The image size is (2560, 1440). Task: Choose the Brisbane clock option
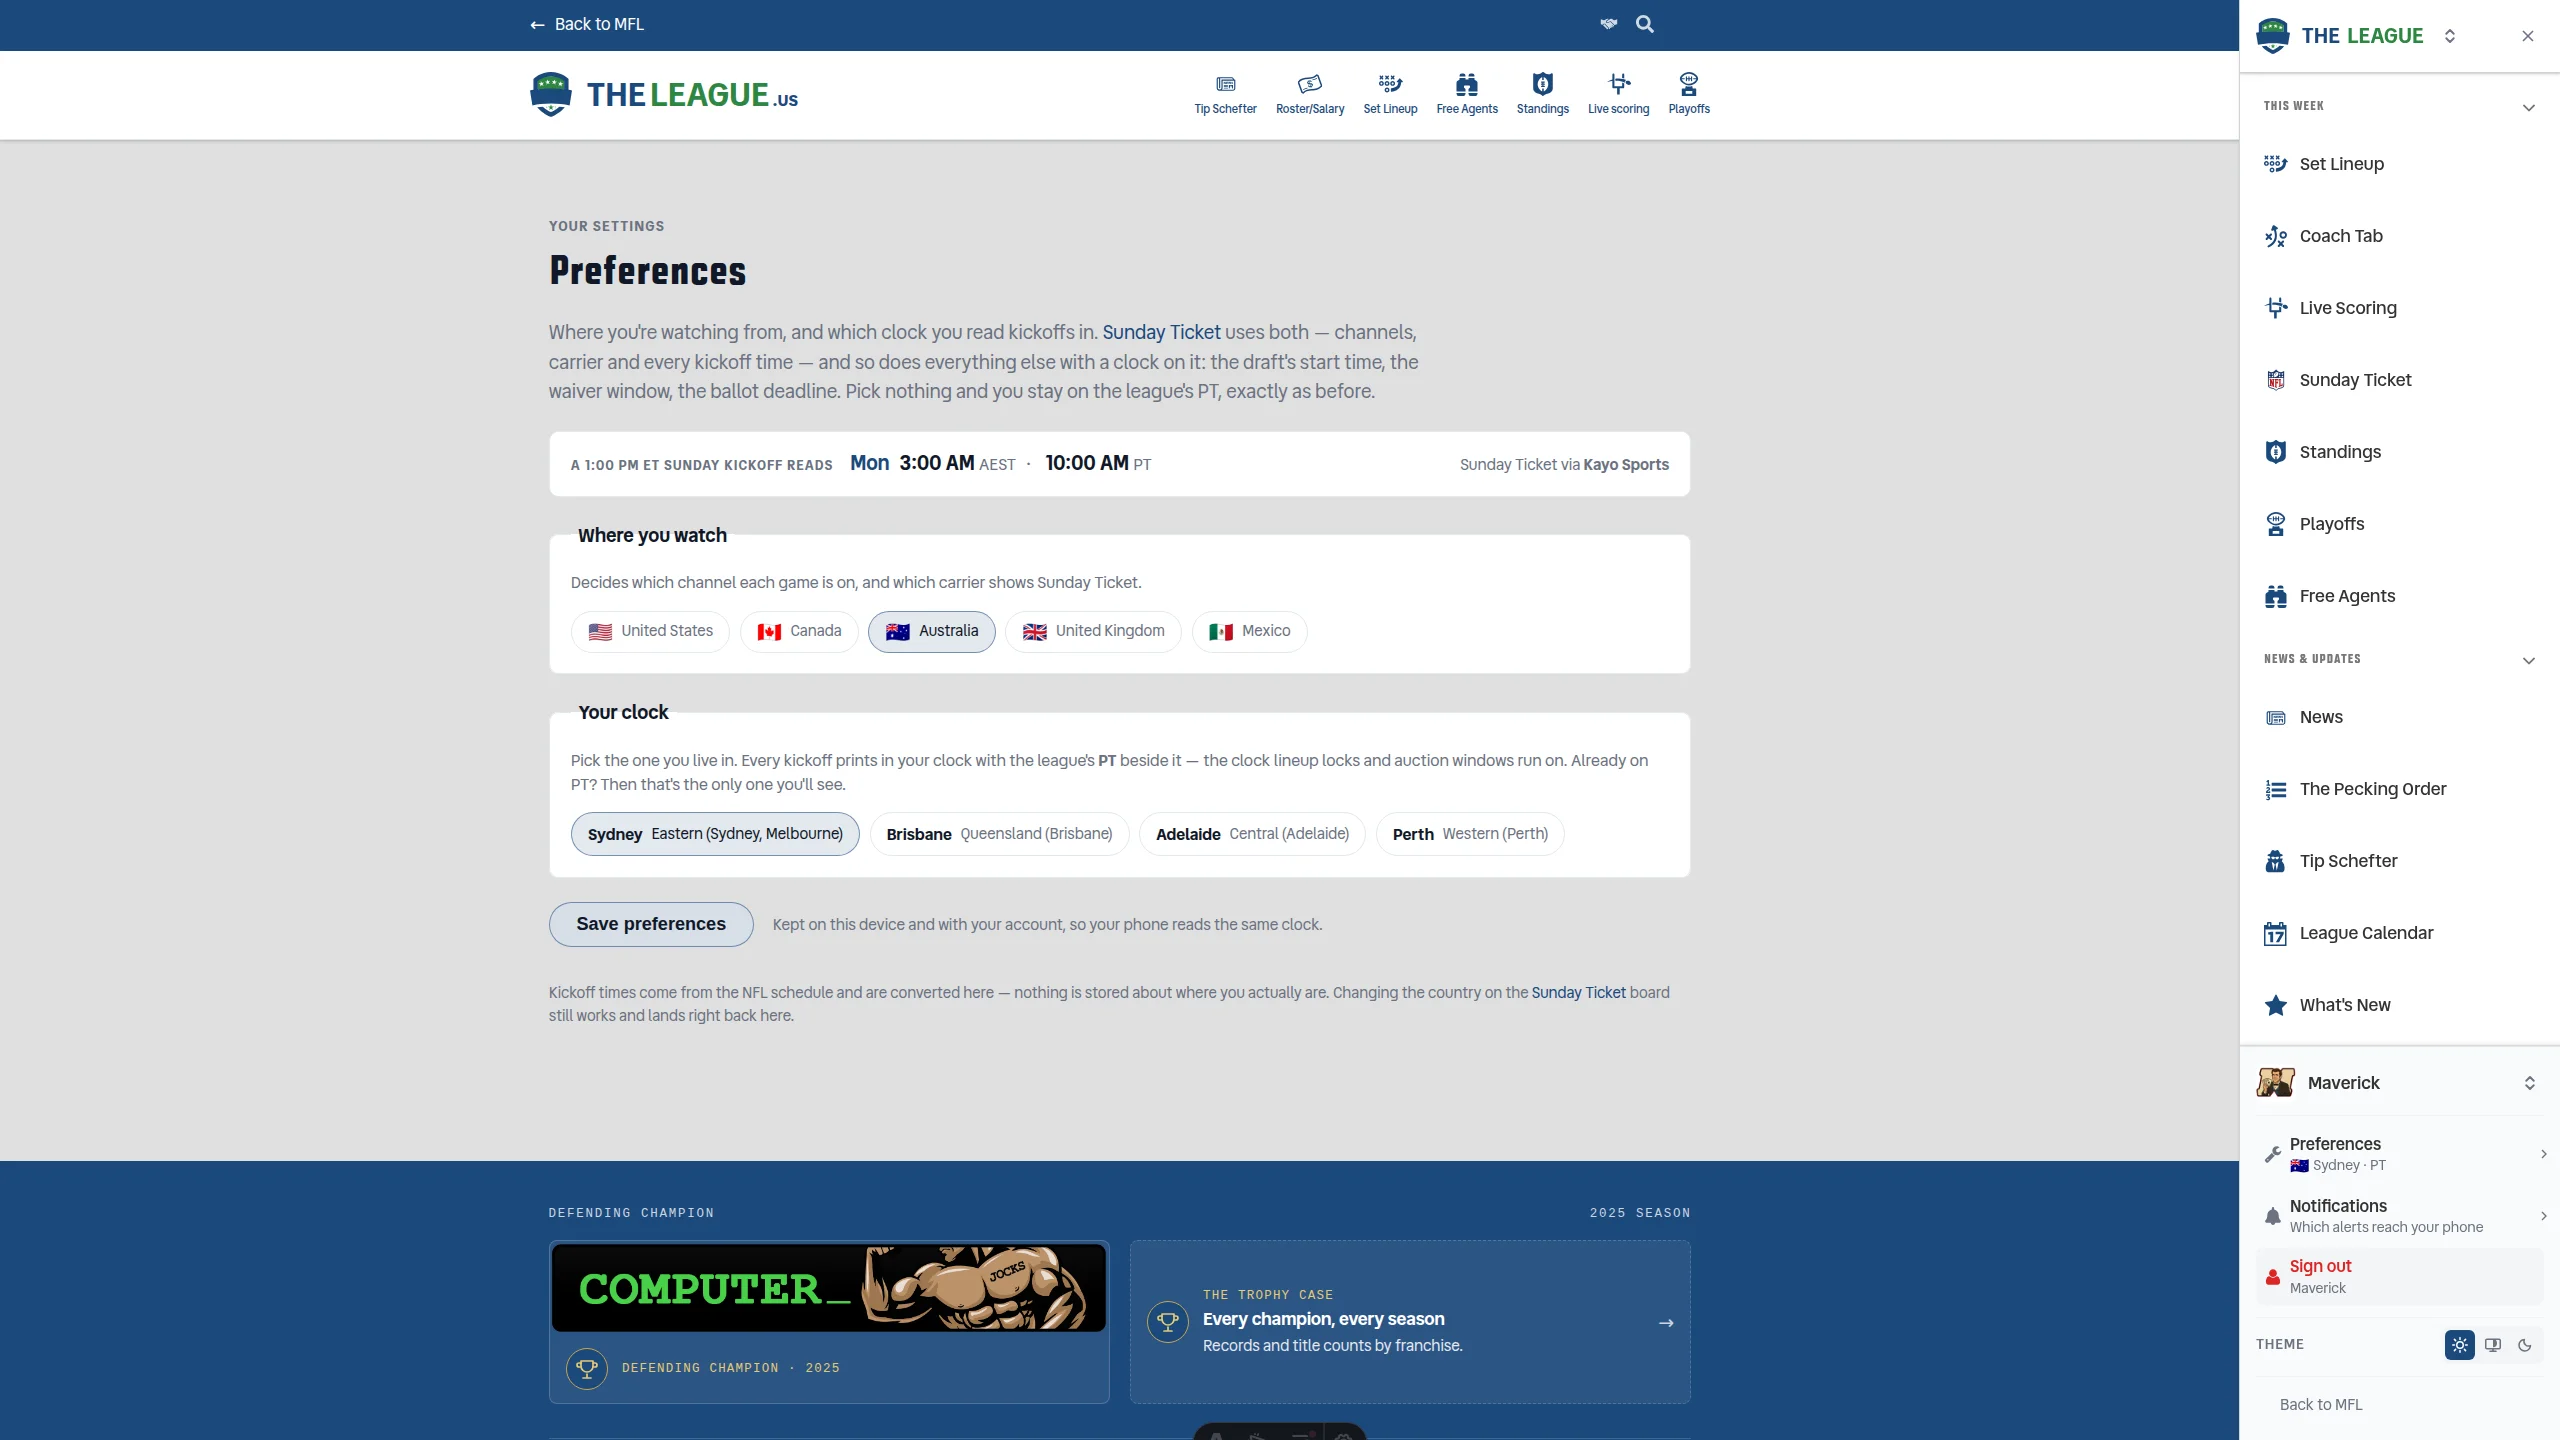[999, 834]
